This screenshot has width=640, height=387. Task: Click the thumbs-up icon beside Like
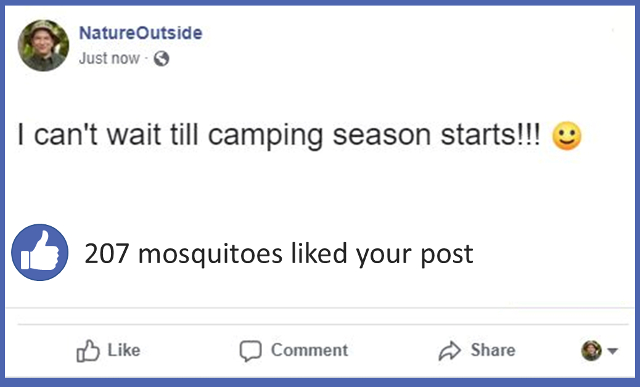(x=88, y=351)
